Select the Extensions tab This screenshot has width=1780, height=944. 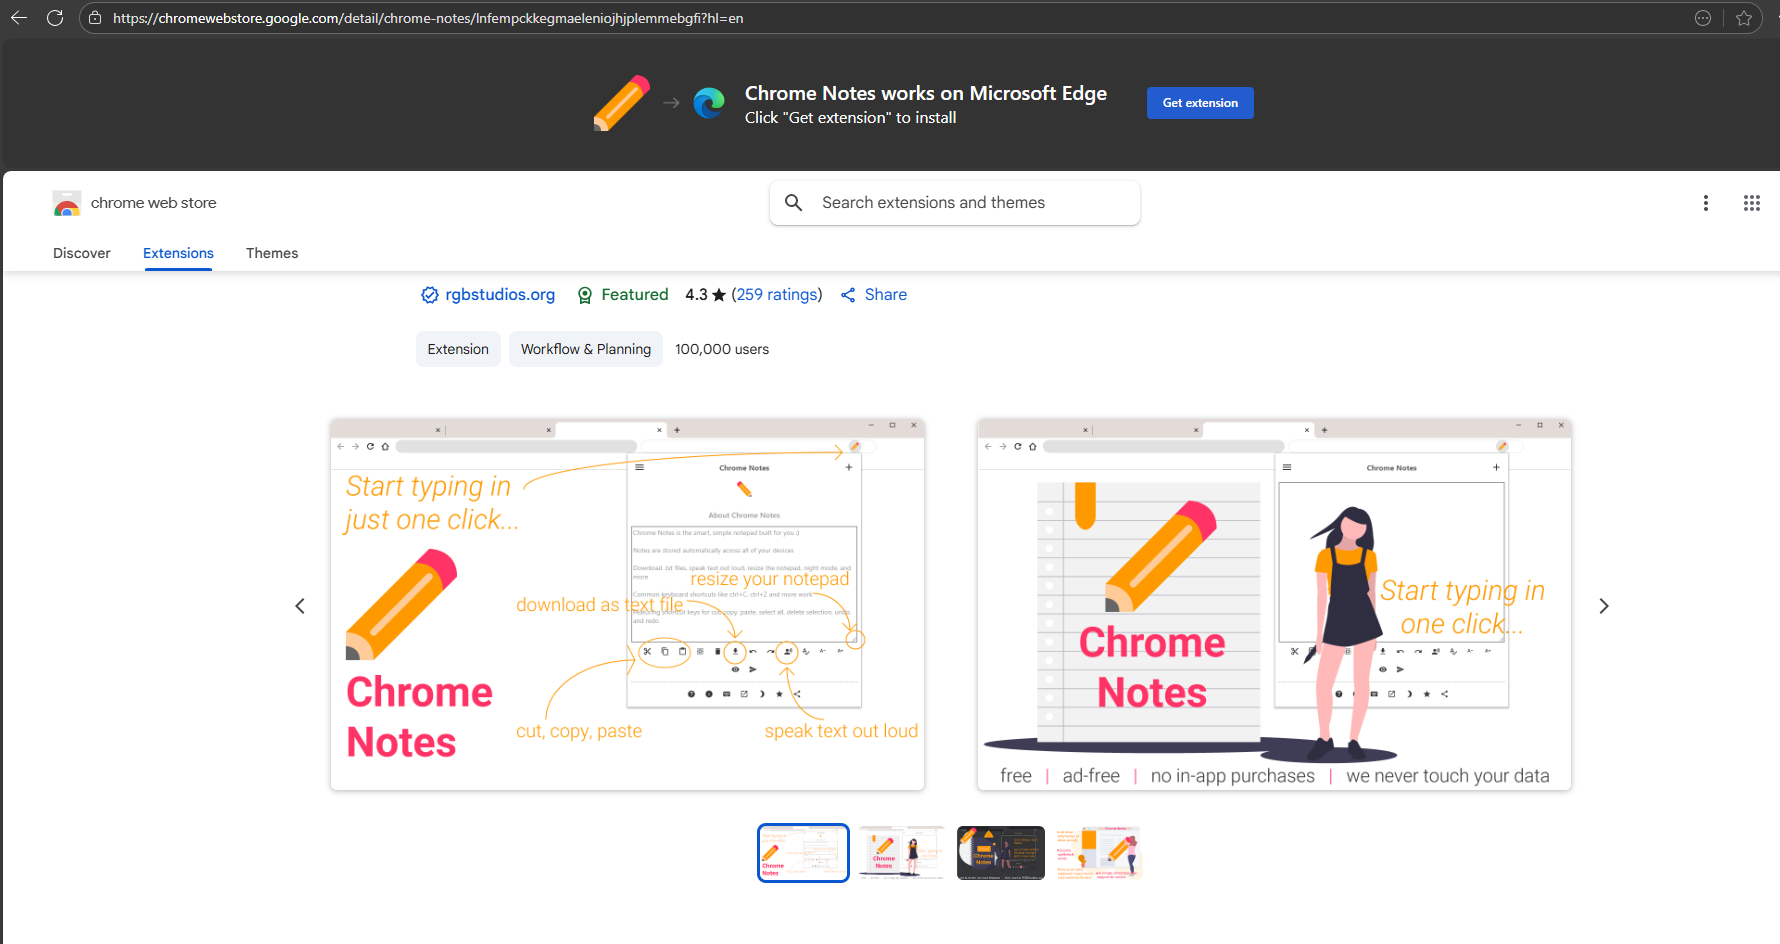178,253
